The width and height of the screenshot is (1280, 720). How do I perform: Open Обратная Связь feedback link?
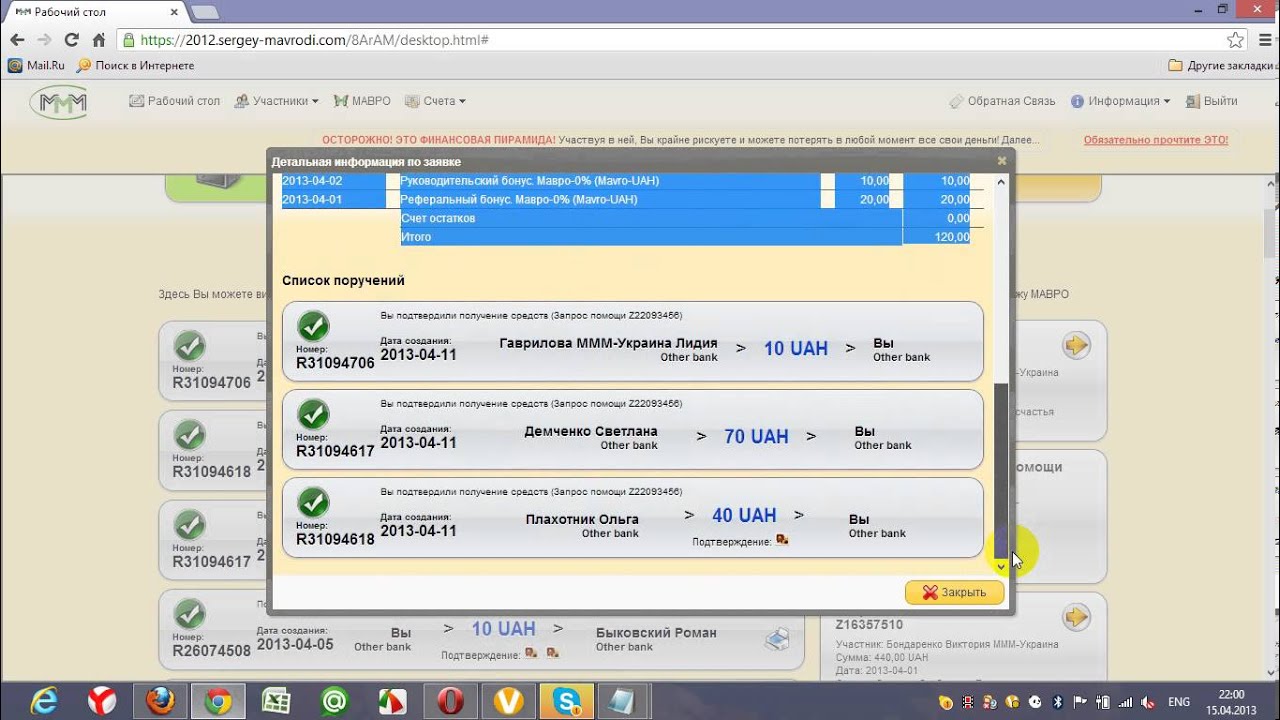click(1002, 101)
